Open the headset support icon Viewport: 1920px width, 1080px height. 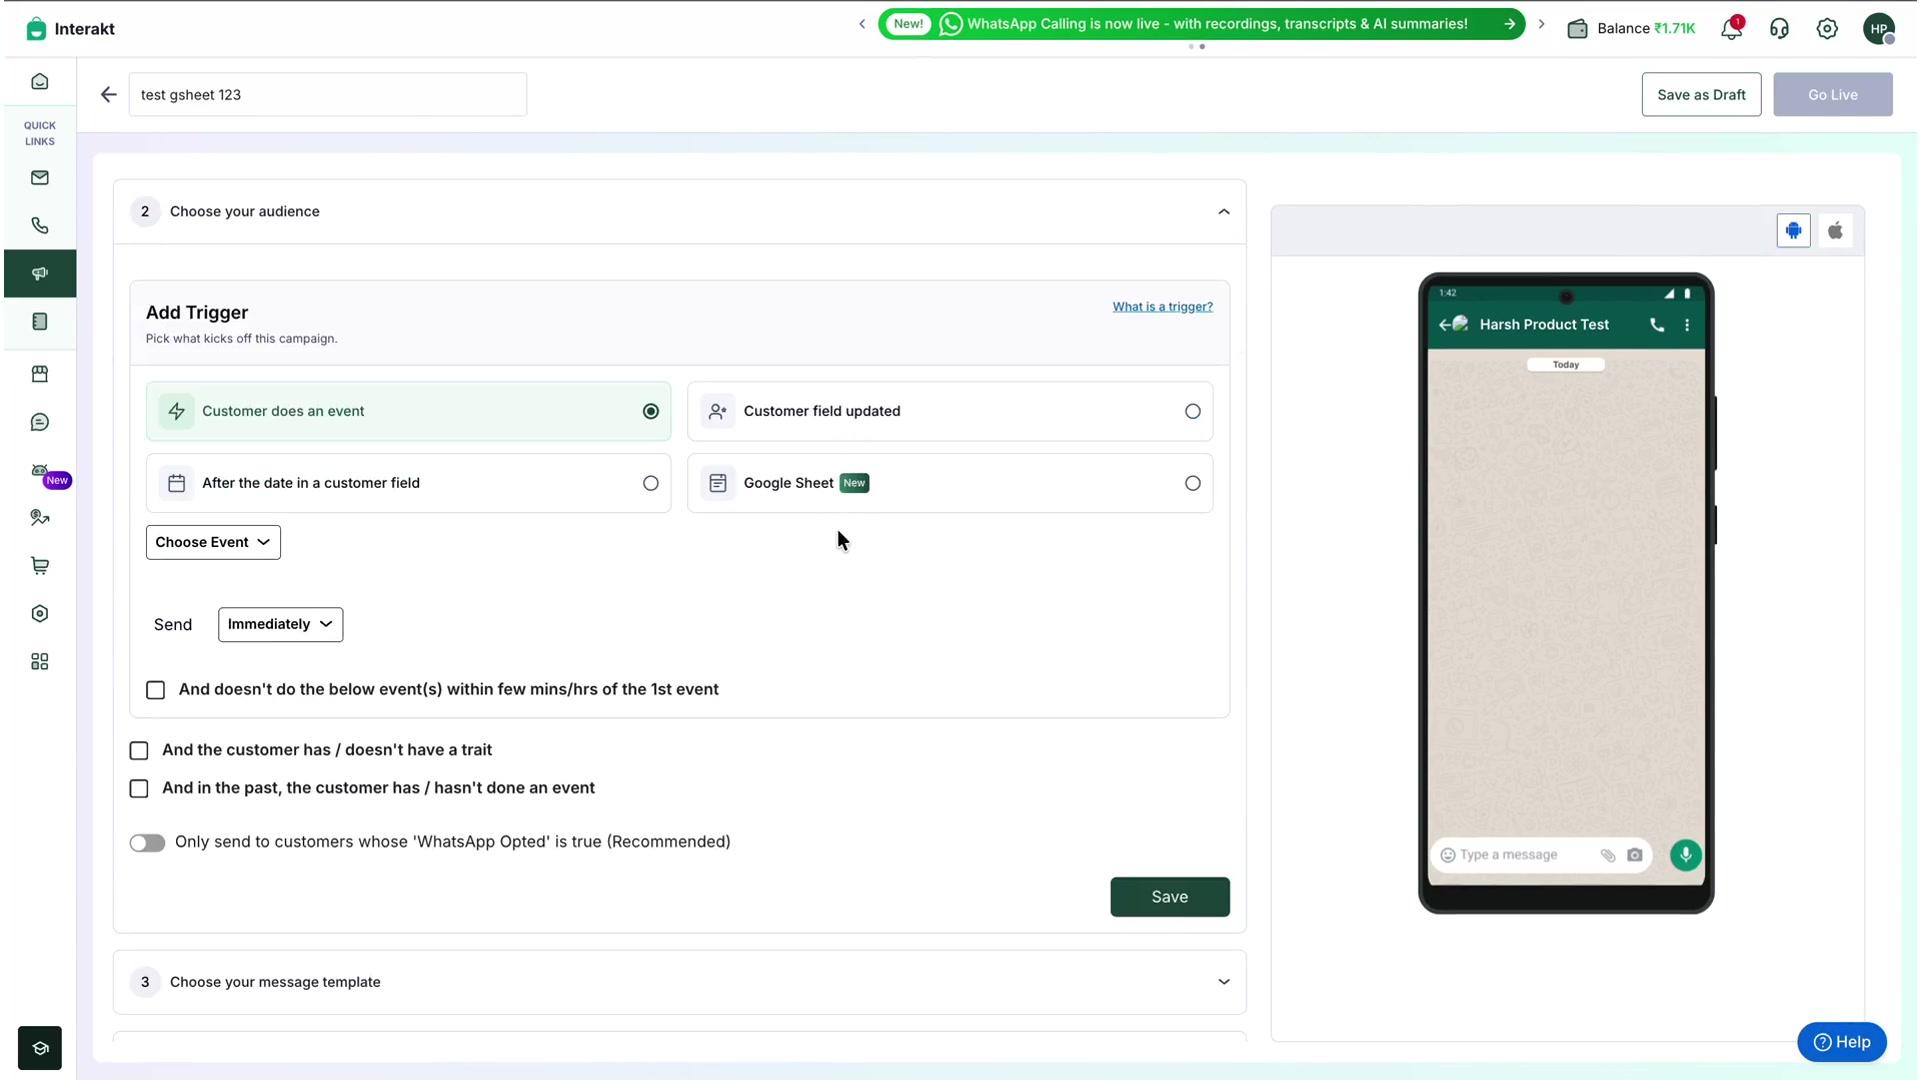[x=1779, y=29]
